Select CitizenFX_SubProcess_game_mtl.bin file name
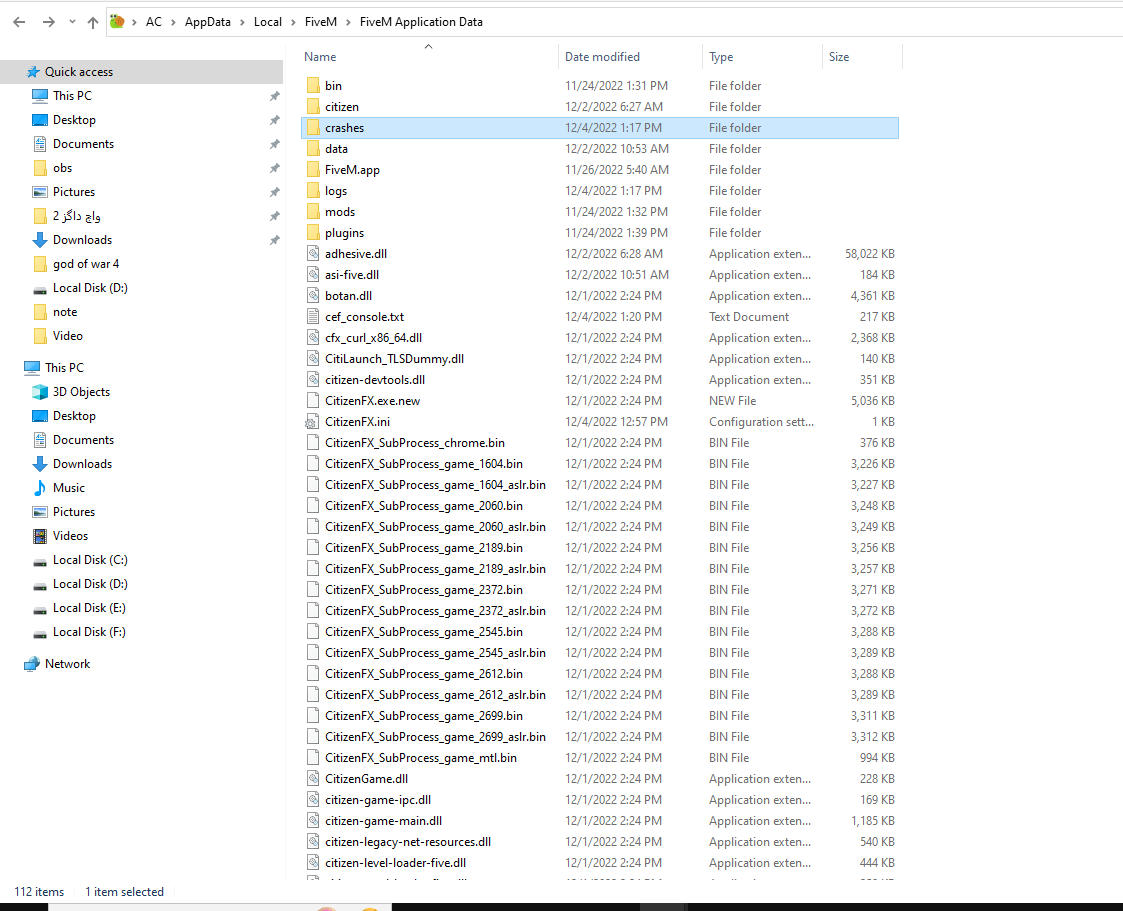Viewport: 1123px width, 911px height. (x=420, y=757)
